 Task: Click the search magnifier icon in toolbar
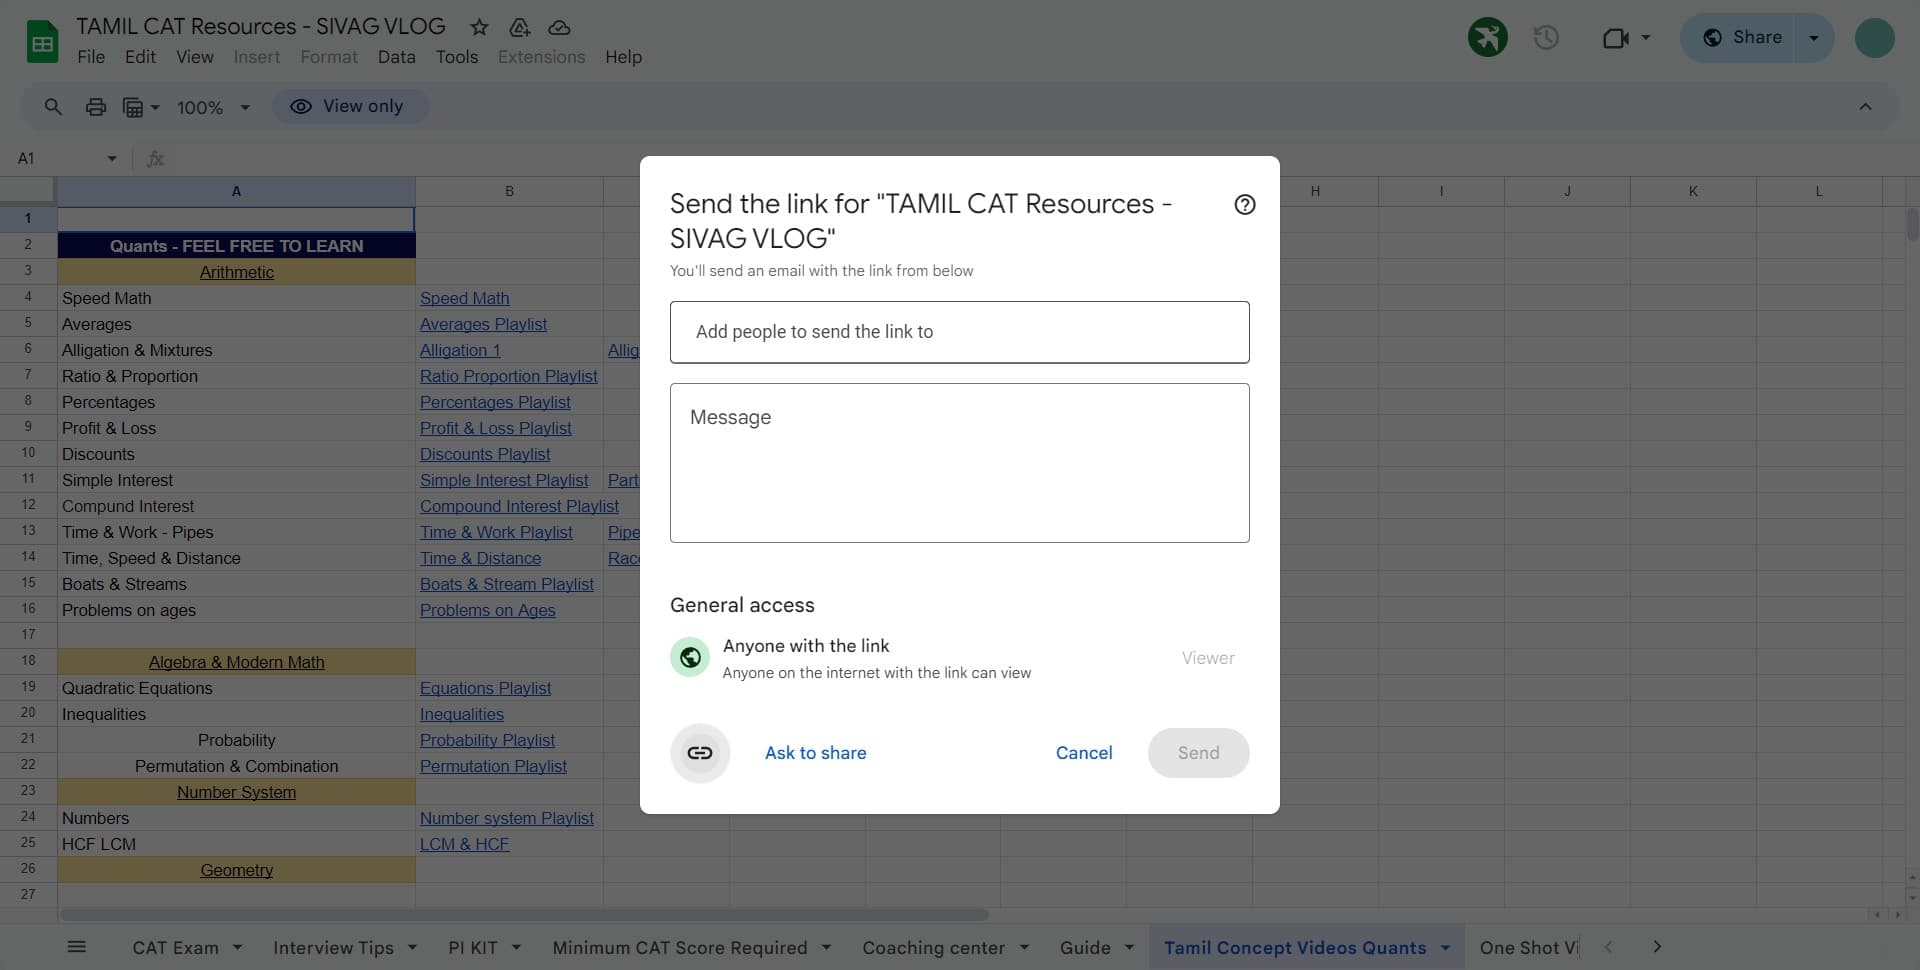pyautogui.click(x=53, y=107)
